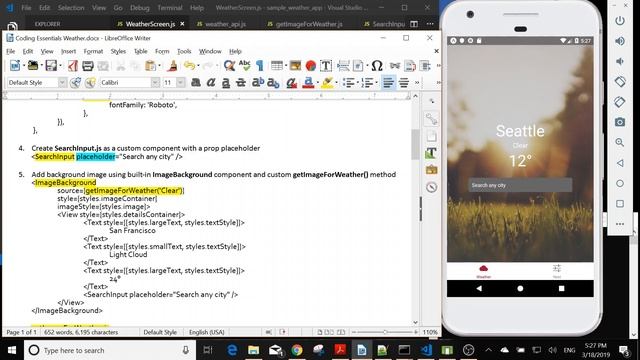Open Font Size dropdown arrow
This screenshot has width=640, height=360.
click(180, 83)
